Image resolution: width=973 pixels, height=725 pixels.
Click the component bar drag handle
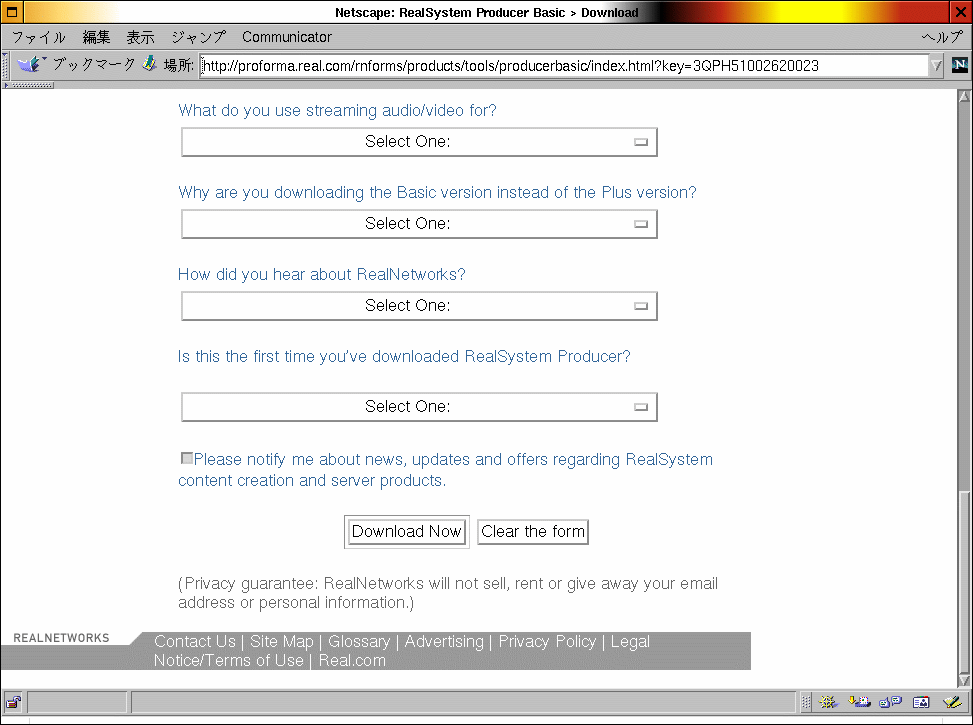[x=806, y=702]
